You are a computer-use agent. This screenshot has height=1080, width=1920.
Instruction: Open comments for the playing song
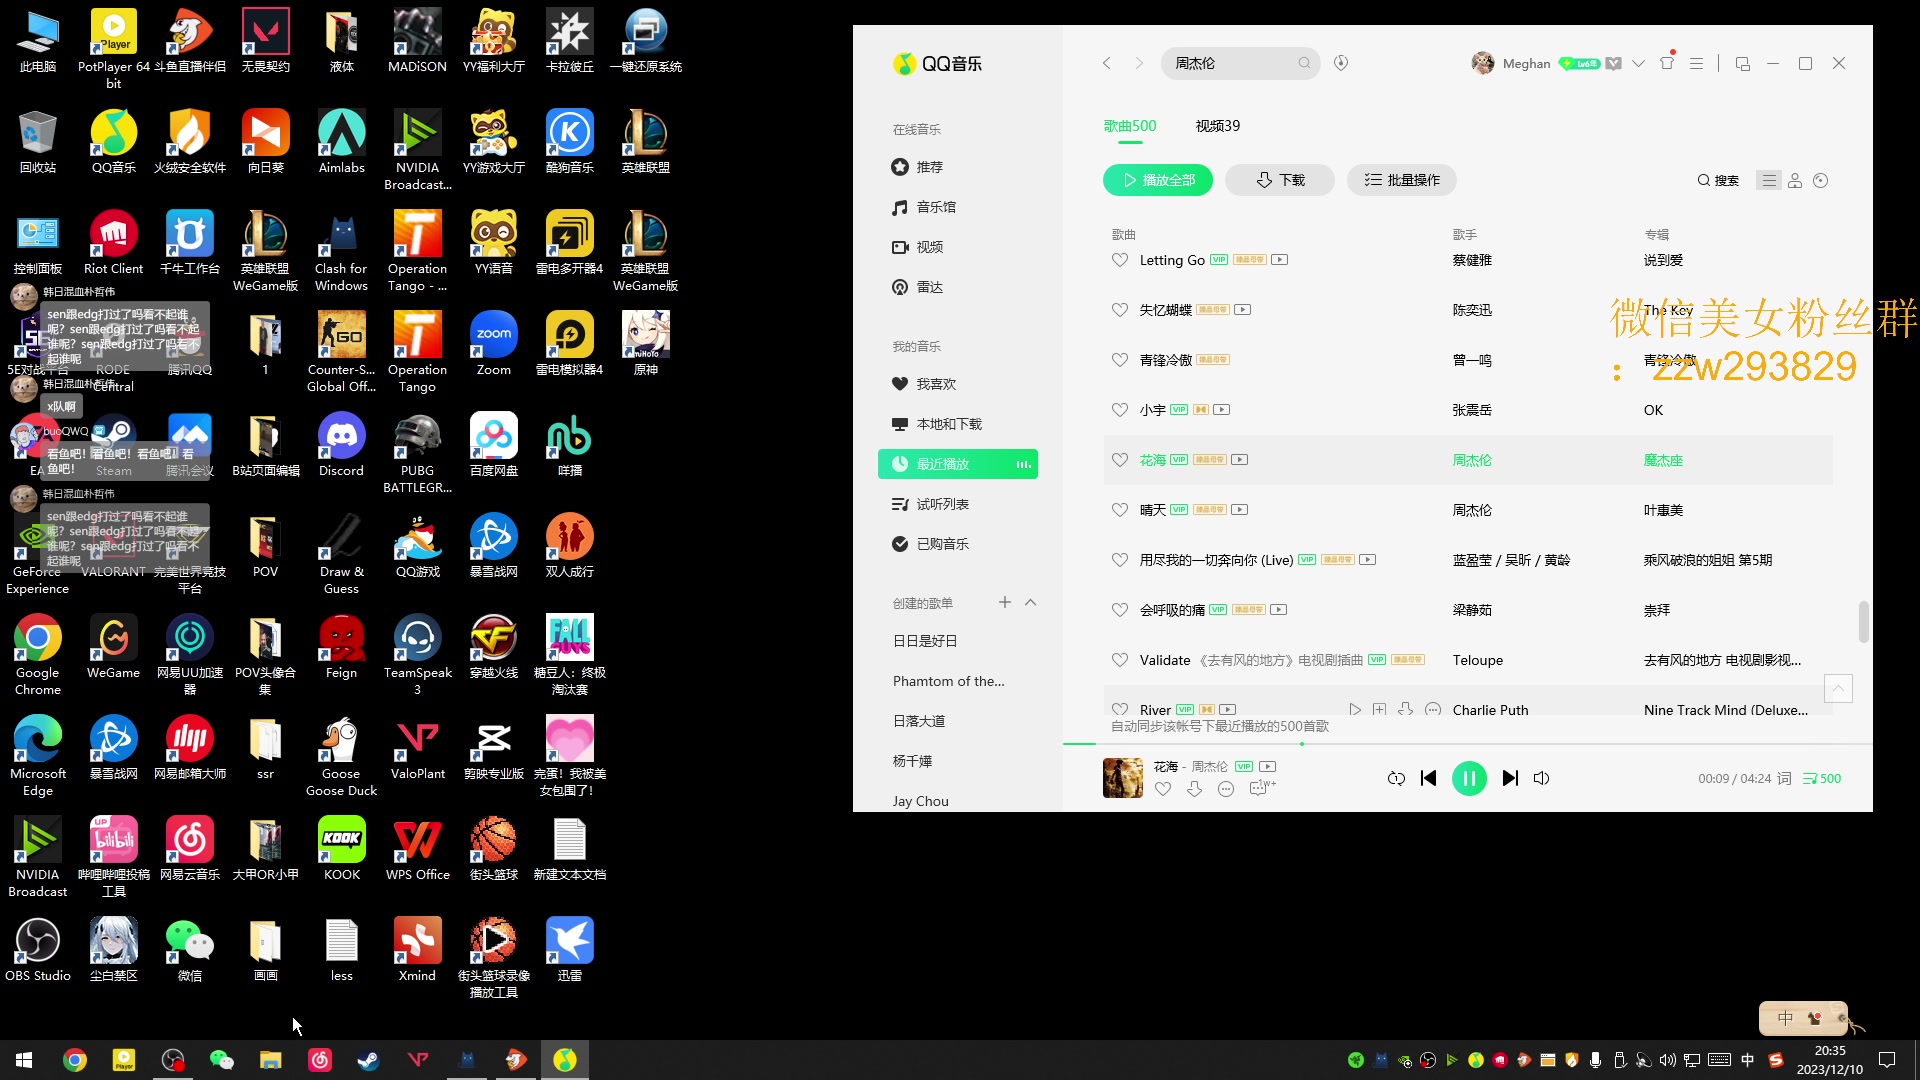tap(1259, 789)
